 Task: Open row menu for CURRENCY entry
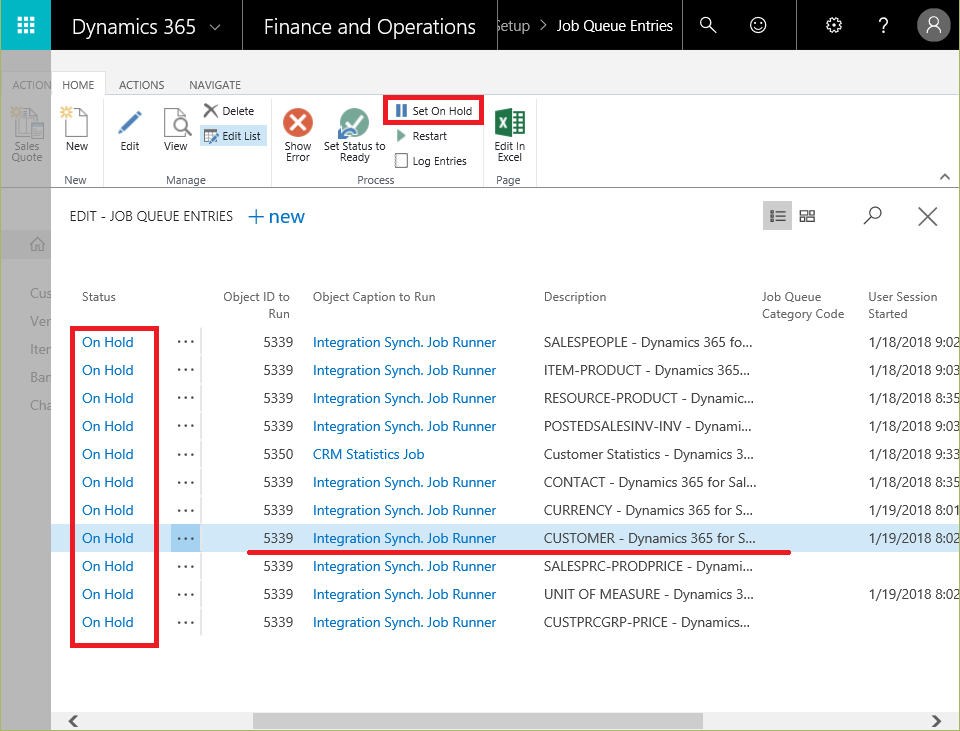(186, 510)
